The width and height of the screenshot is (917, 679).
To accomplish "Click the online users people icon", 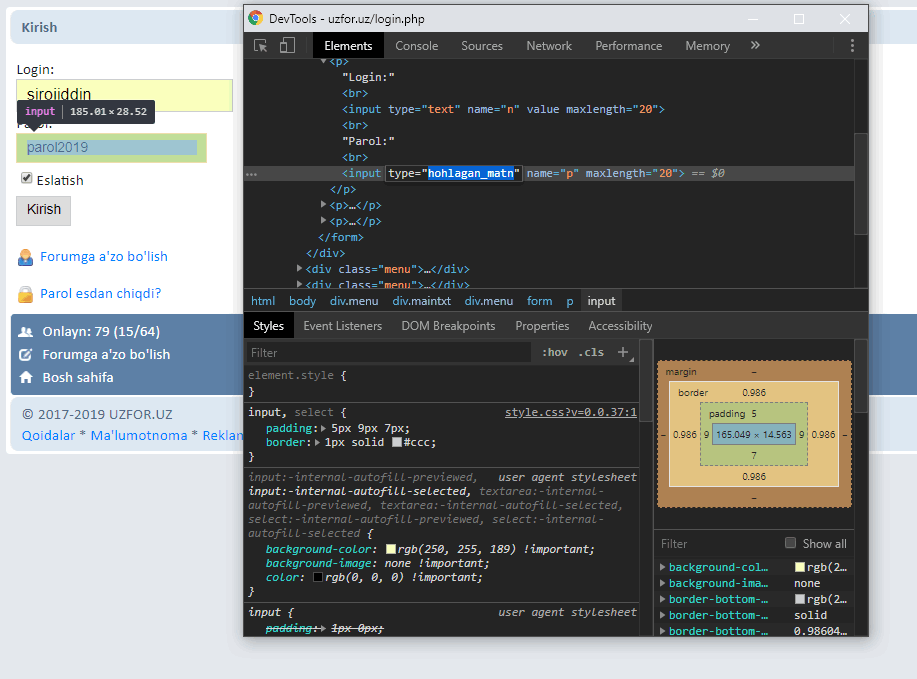I will tap(26, 332).
